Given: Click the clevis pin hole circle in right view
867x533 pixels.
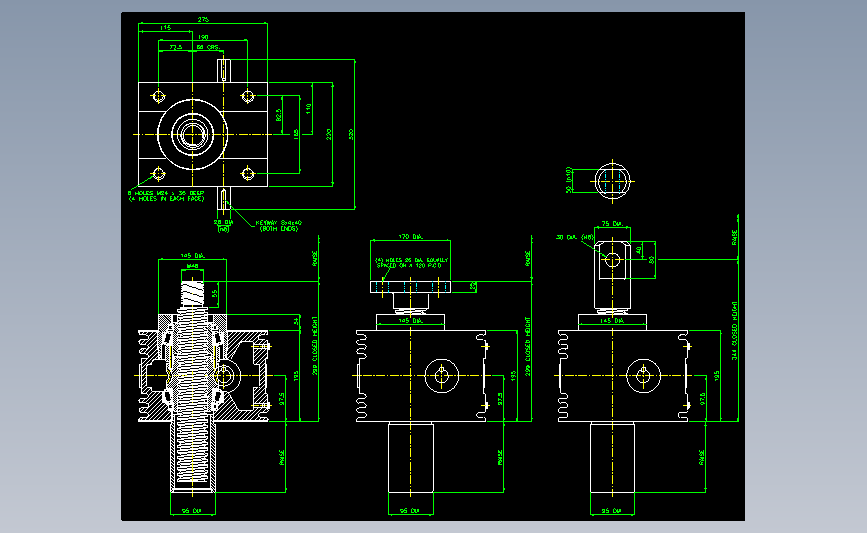Looking at the screenshot, I should pyautogui.click(x=612, y=259).
